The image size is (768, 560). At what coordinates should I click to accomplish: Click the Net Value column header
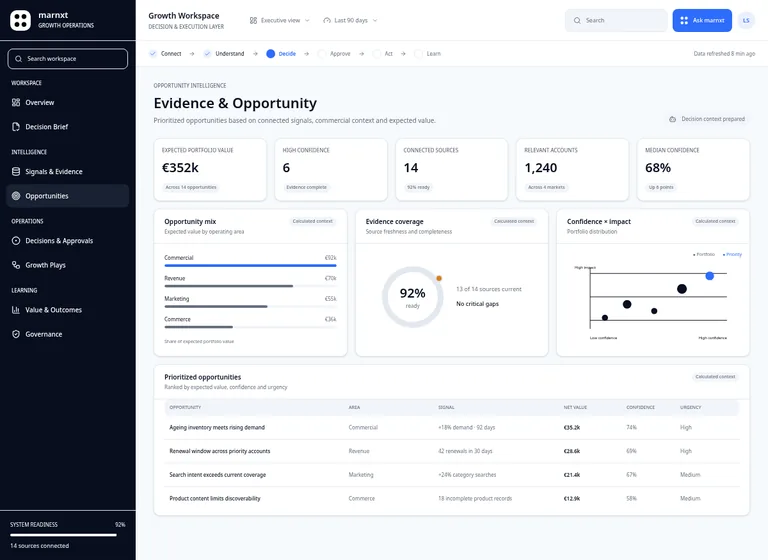pos(575,408)
